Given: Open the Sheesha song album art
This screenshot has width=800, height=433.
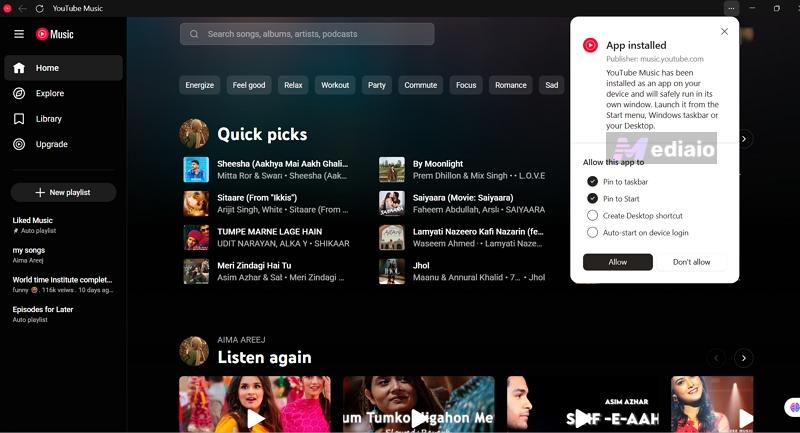Looking at the screenshot, I should 196,170.
